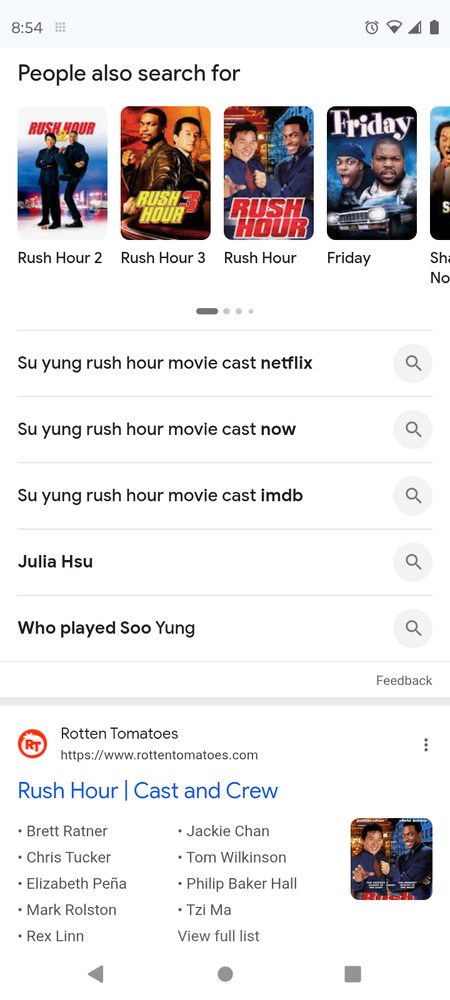The image size is (450, 1000).
Task: Open the Rush Hour poster in carousel
Action: [x=269, y=173]
